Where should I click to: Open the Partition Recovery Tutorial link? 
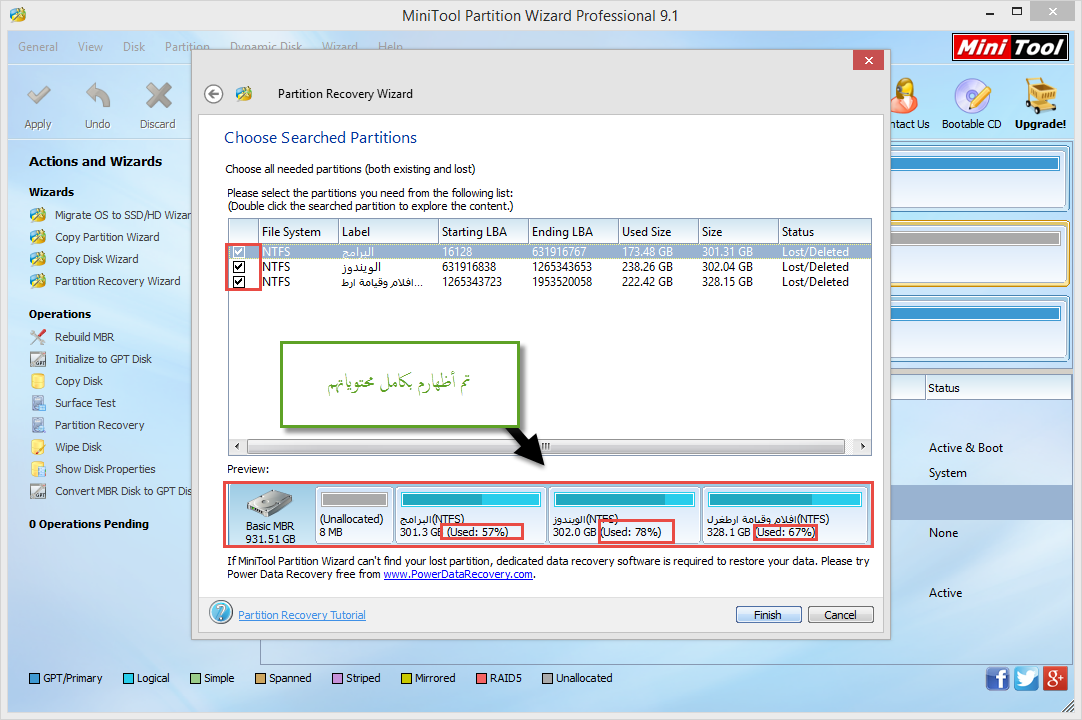tap(302, 615)
